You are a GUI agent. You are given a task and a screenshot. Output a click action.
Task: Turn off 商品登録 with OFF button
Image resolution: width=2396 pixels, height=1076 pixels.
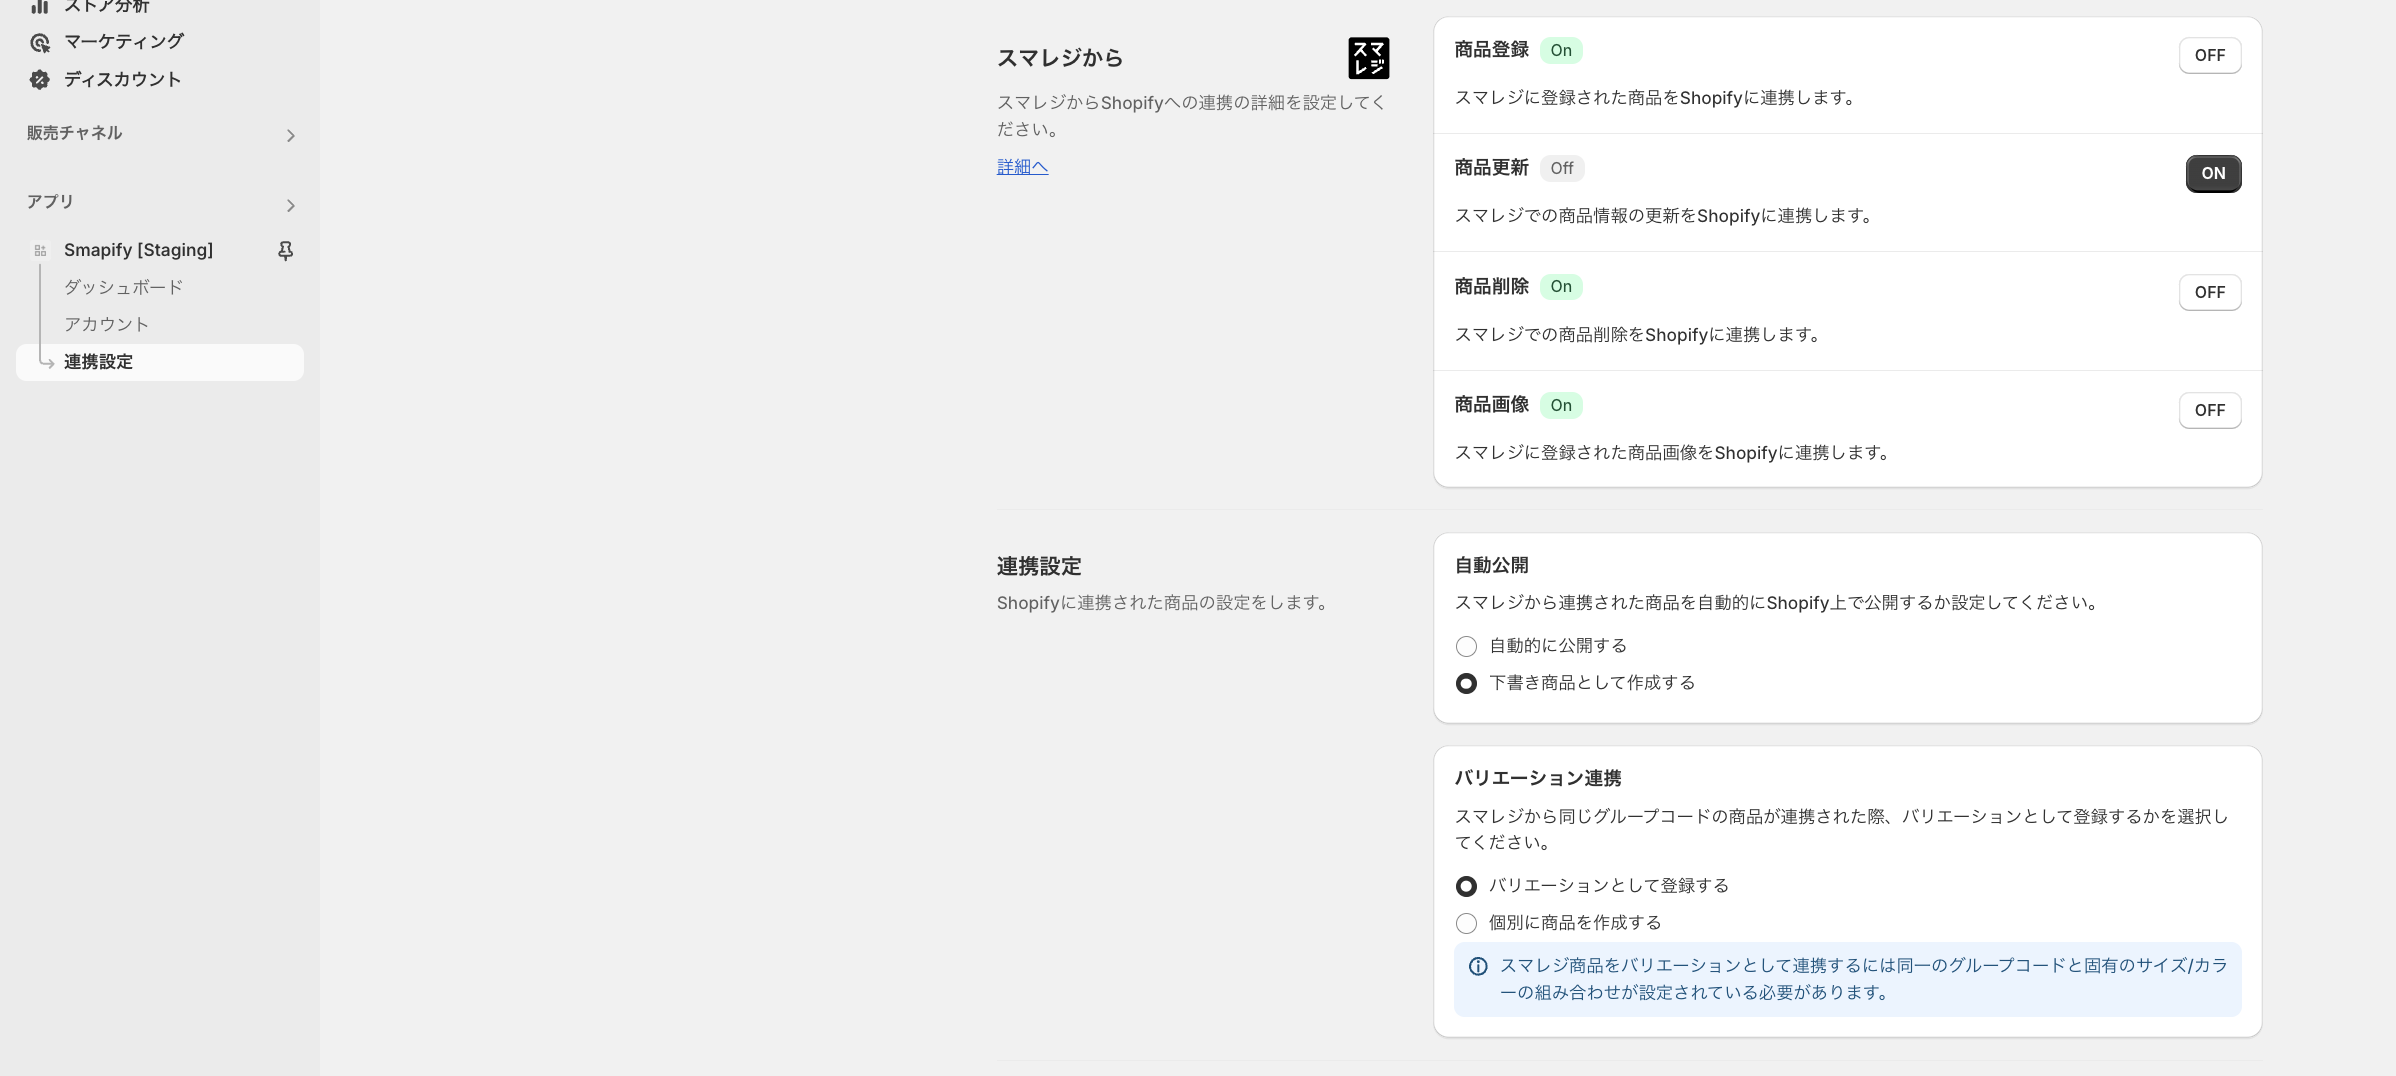[x=2209, y=55]
